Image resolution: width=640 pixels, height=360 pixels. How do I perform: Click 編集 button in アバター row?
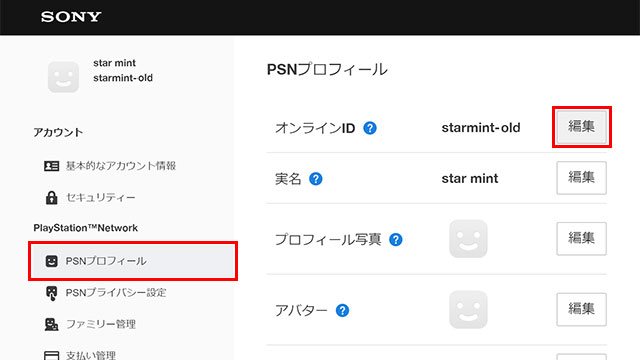582,309
